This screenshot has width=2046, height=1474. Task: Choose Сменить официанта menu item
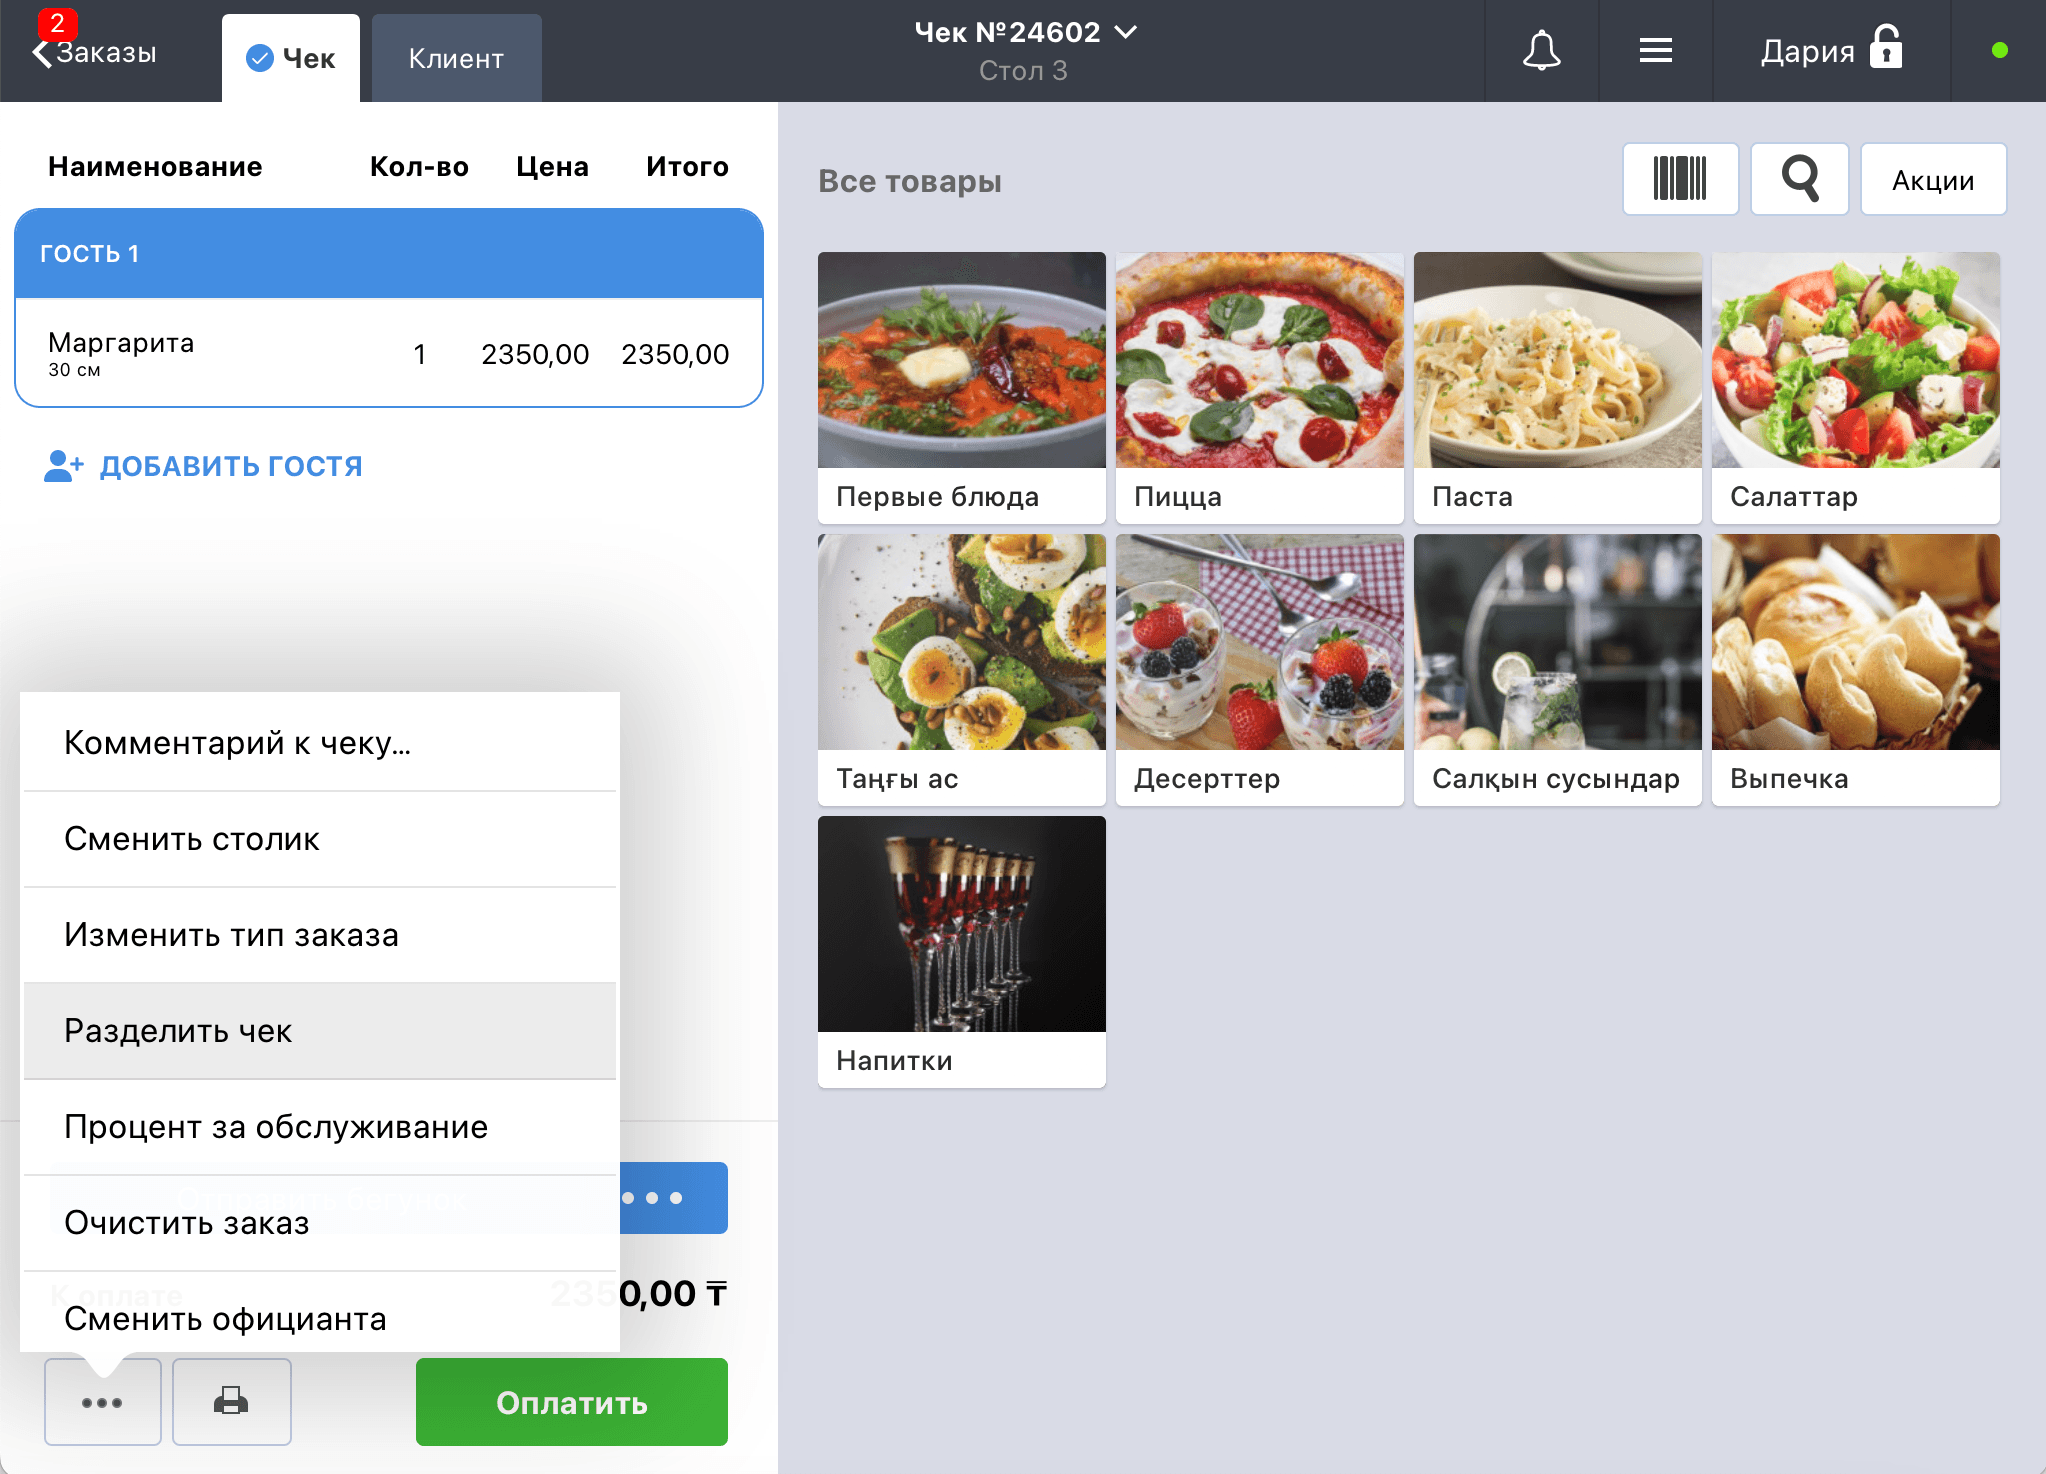[320, 1312]
